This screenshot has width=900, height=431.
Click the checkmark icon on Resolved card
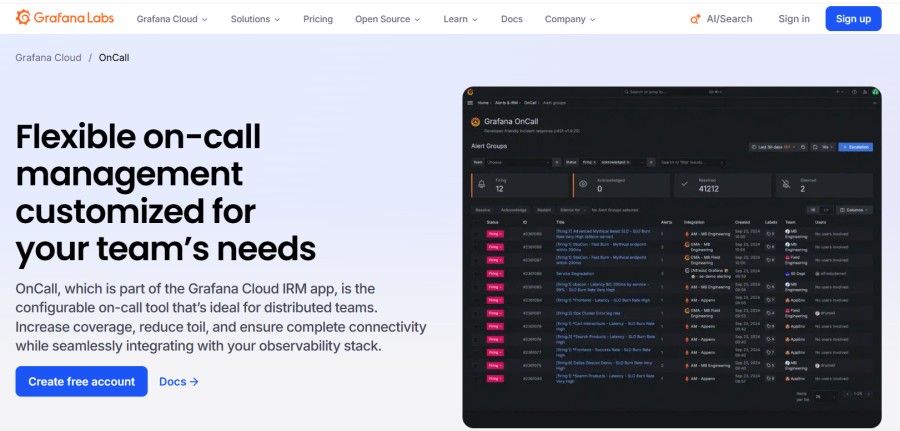(x=684, y=184)
